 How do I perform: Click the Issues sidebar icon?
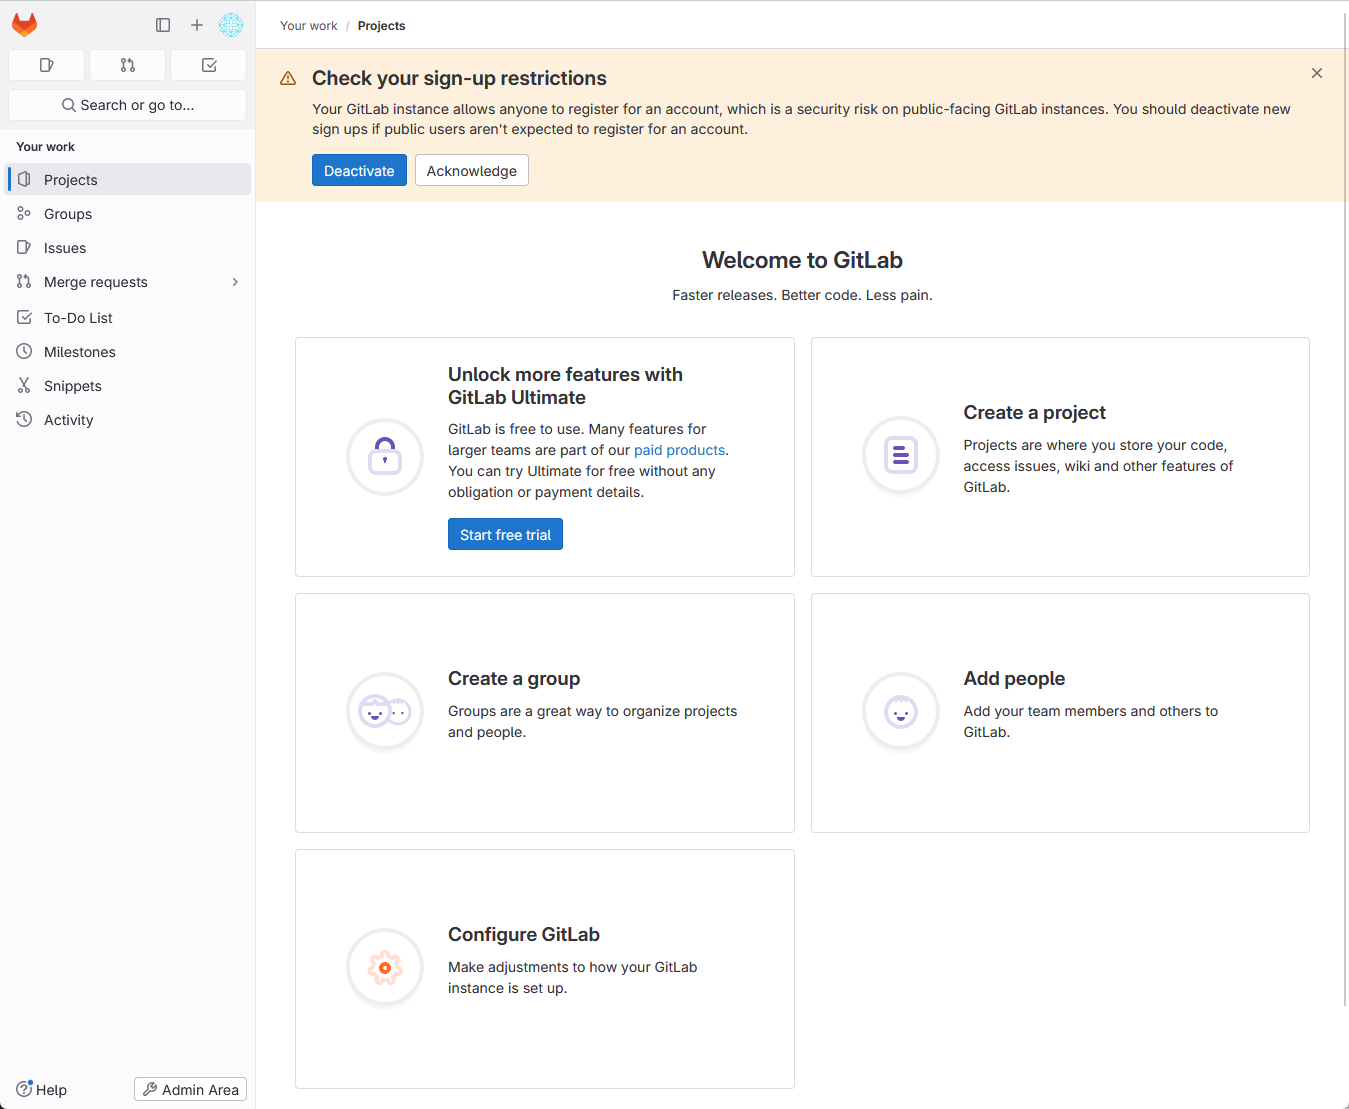click(24, 247)
